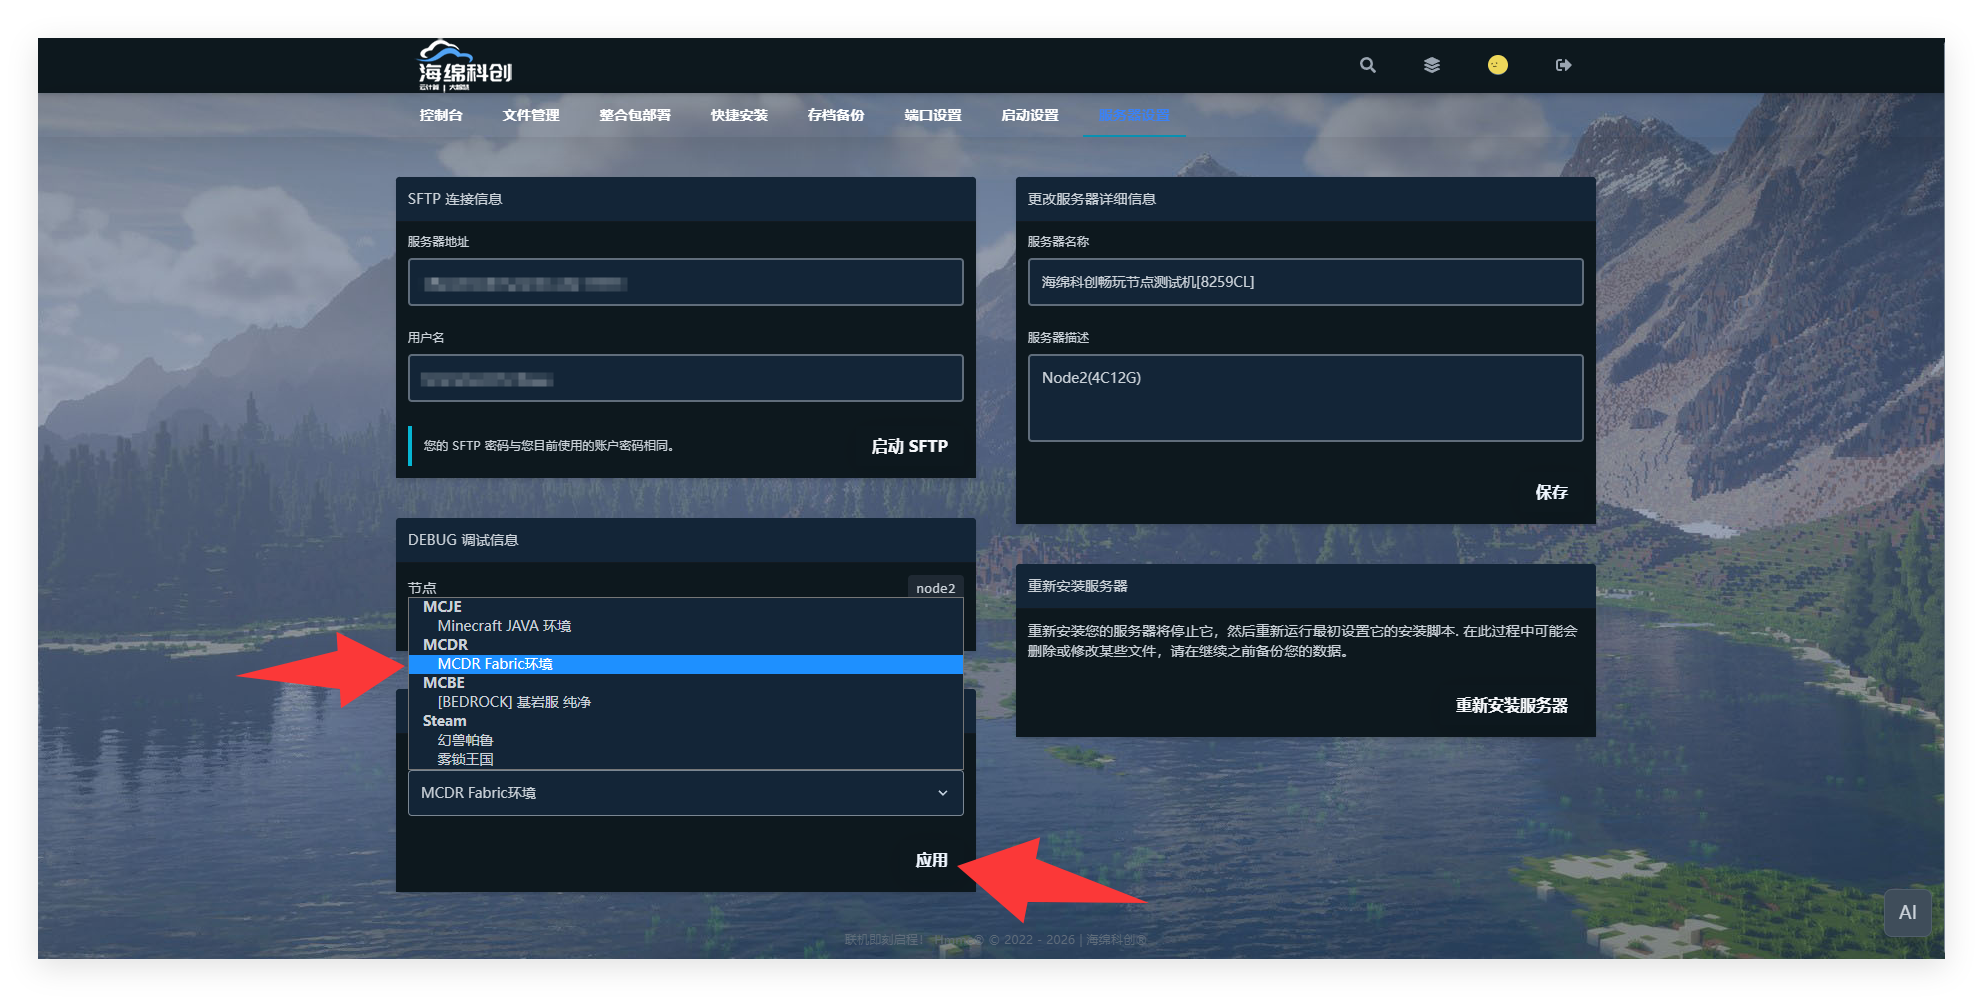This screenshot has height=997, width=1983.
Task: Click the yellow user avatar icon
Action: pos(1497,65)
